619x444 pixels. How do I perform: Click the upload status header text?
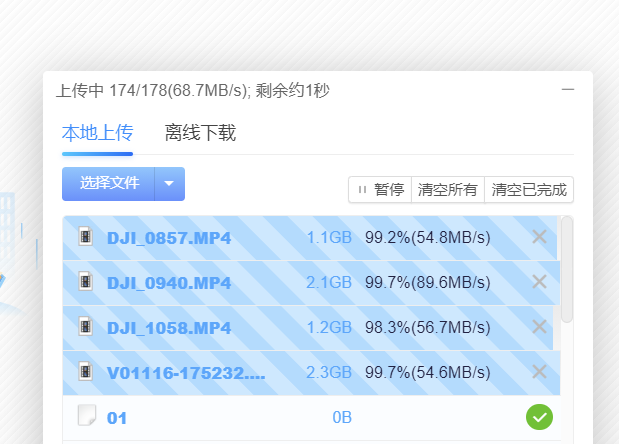pyautogui.click(x=193, y=91)
